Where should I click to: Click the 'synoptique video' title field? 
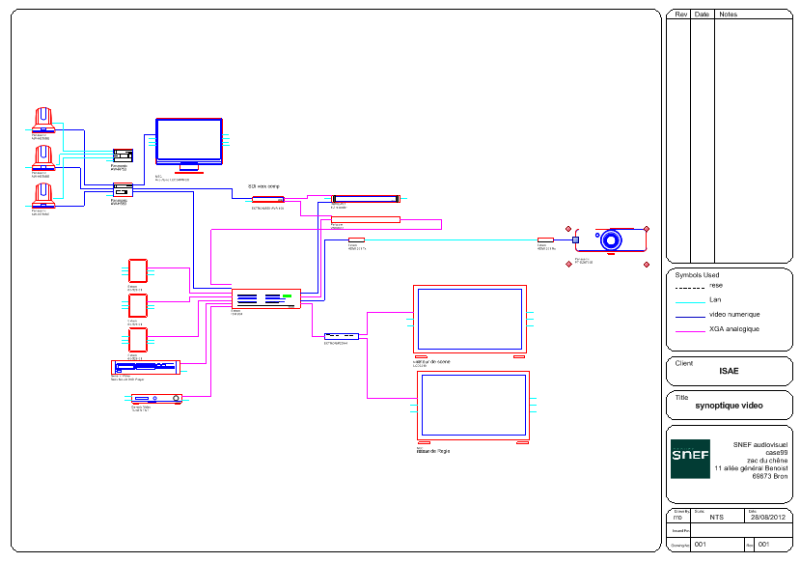pos(728,407)
